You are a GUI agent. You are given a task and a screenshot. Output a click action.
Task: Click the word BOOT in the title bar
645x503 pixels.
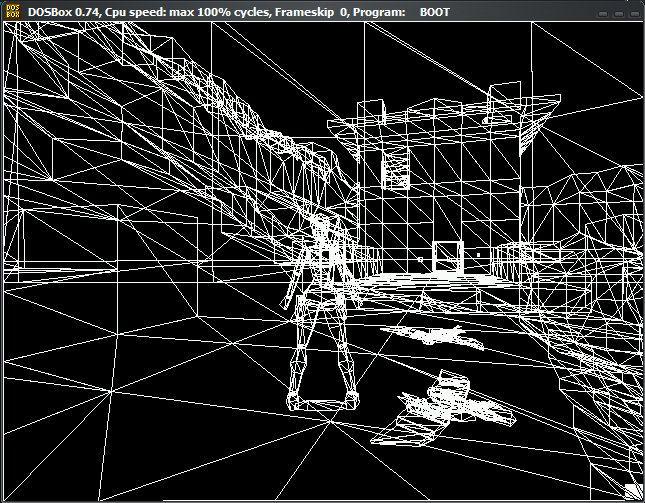click(x=434, y=11)
